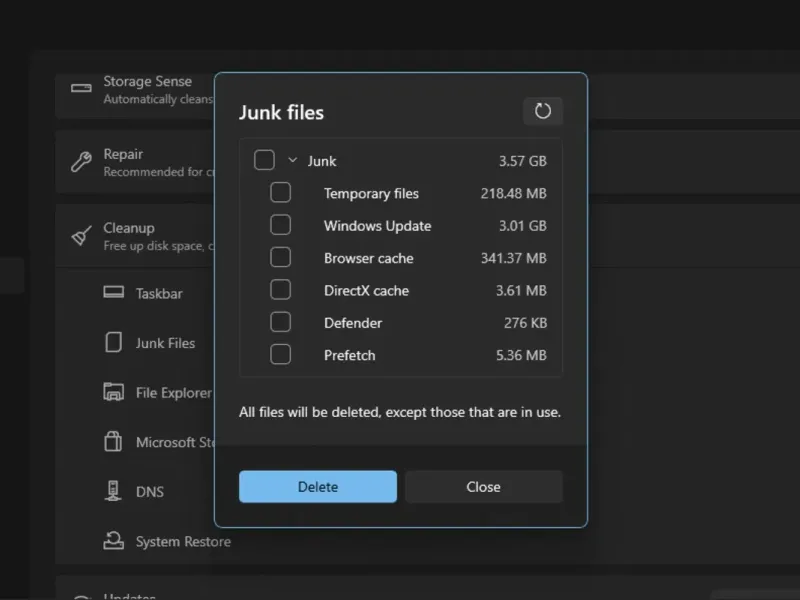Refresh the junk files scan
The height and width of the screenshot is (600, 800).
point(543,111)
